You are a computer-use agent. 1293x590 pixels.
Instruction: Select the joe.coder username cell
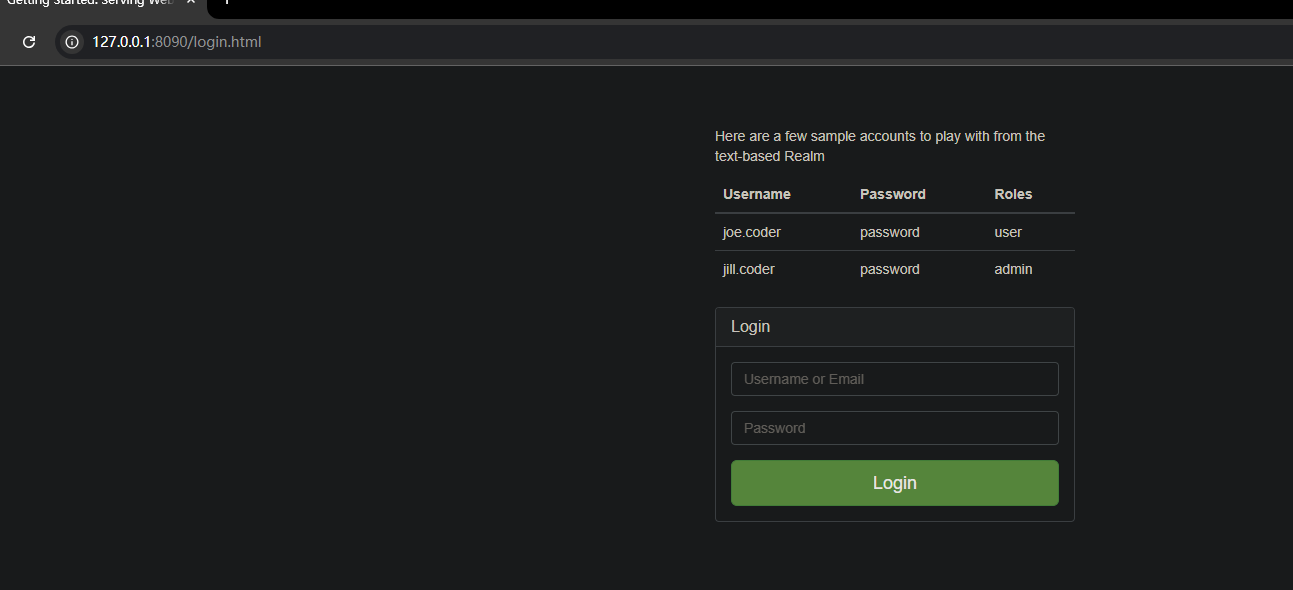[x=752, y=232]
